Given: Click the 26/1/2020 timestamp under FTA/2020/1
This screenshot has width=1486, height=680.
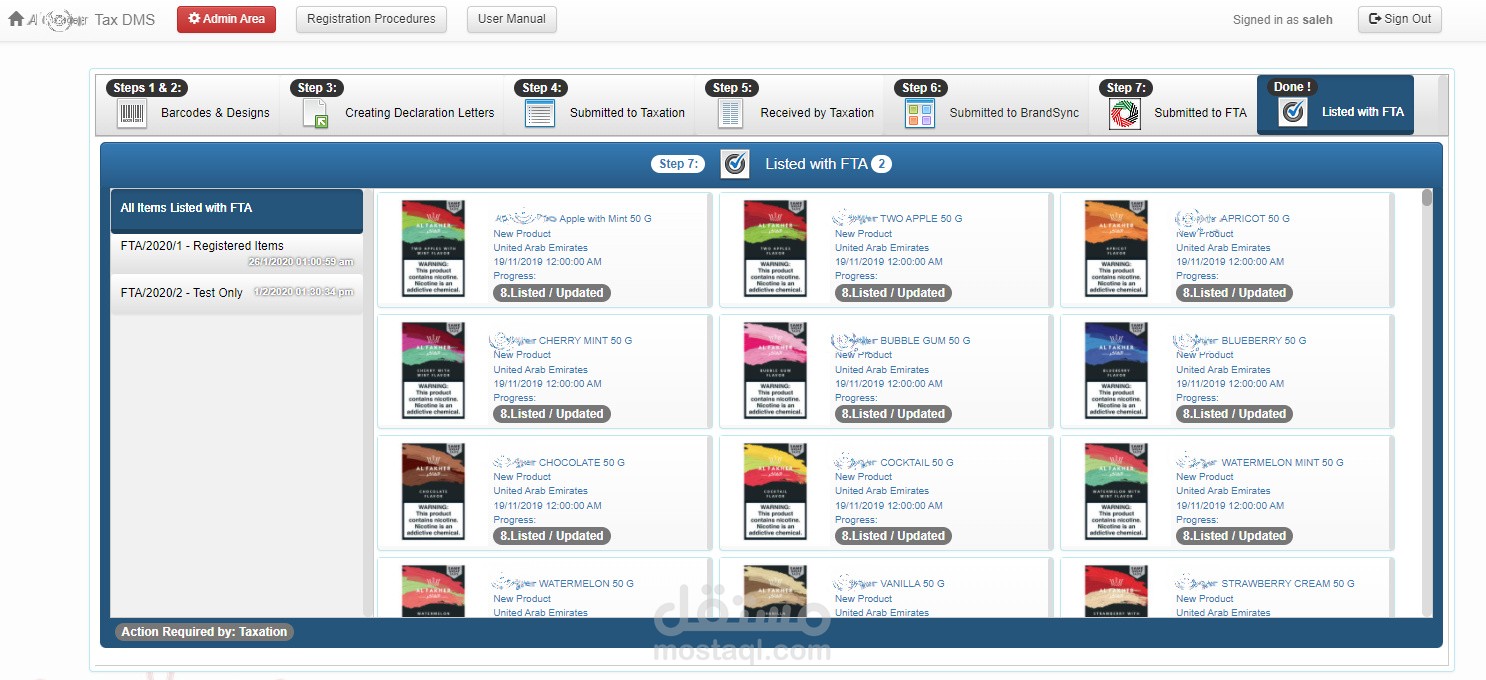Looking at the screenshot, I should 301,262.
